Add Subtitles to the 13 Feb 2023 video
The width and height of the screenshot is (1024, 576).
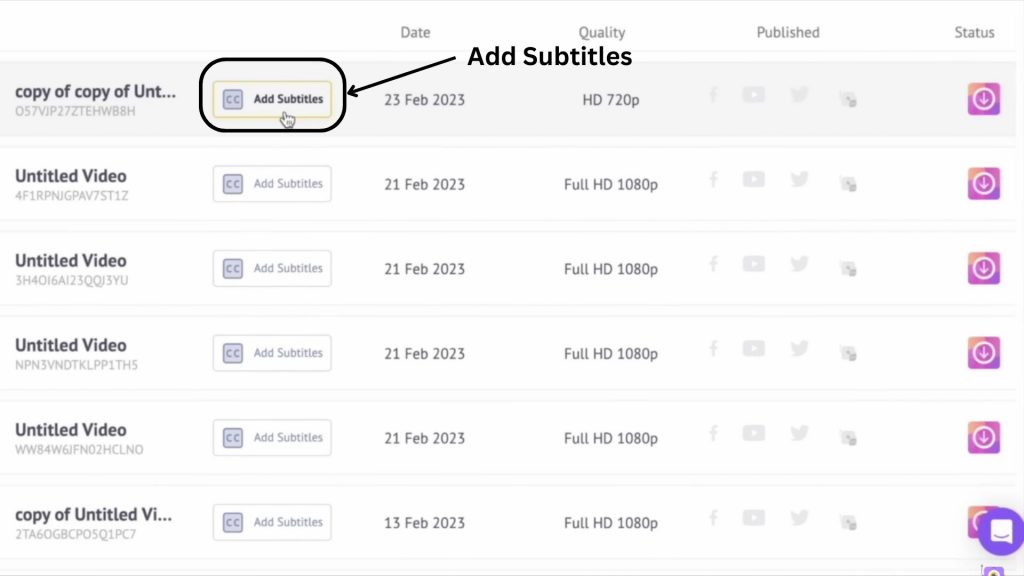click(x=272, y=522)
